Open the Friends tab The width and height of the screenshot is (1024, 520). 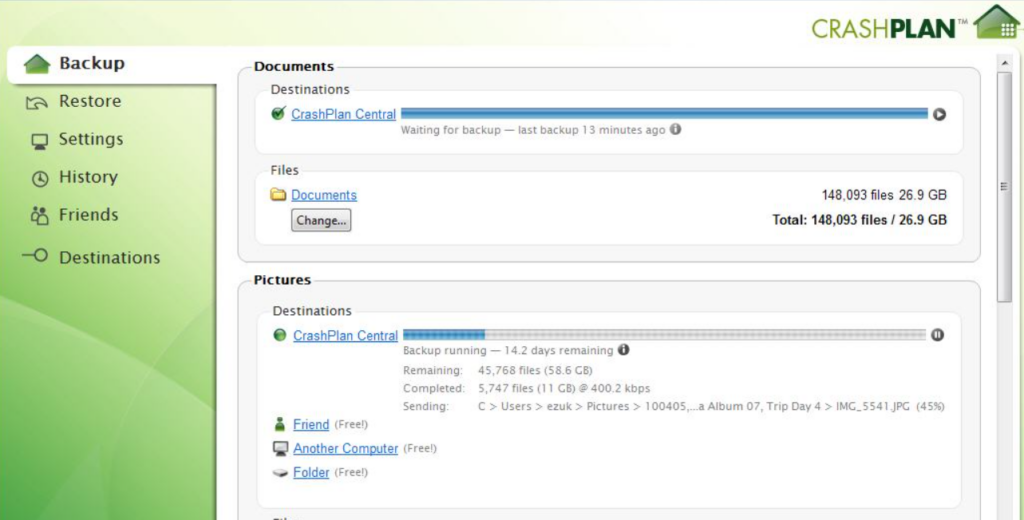click(x=88, y=216)
